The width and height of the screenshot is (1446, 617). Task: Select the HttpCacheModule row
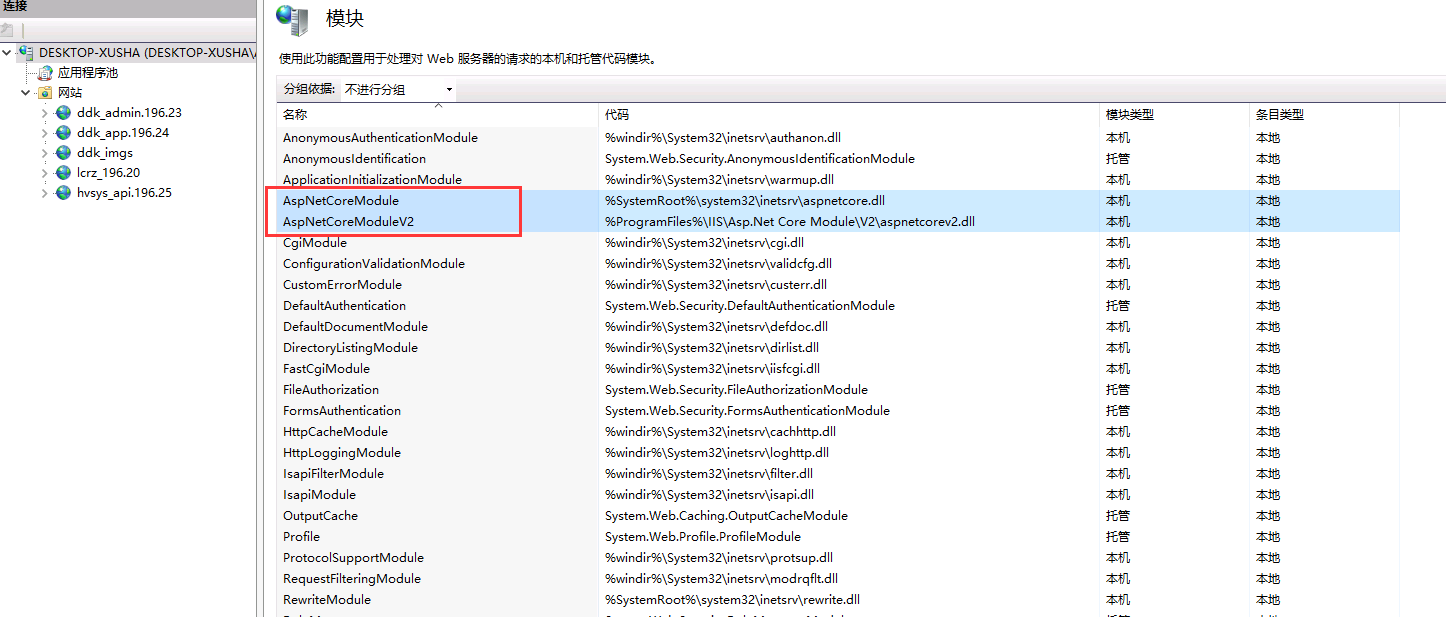pyautogui.click(x=838, y=432)
